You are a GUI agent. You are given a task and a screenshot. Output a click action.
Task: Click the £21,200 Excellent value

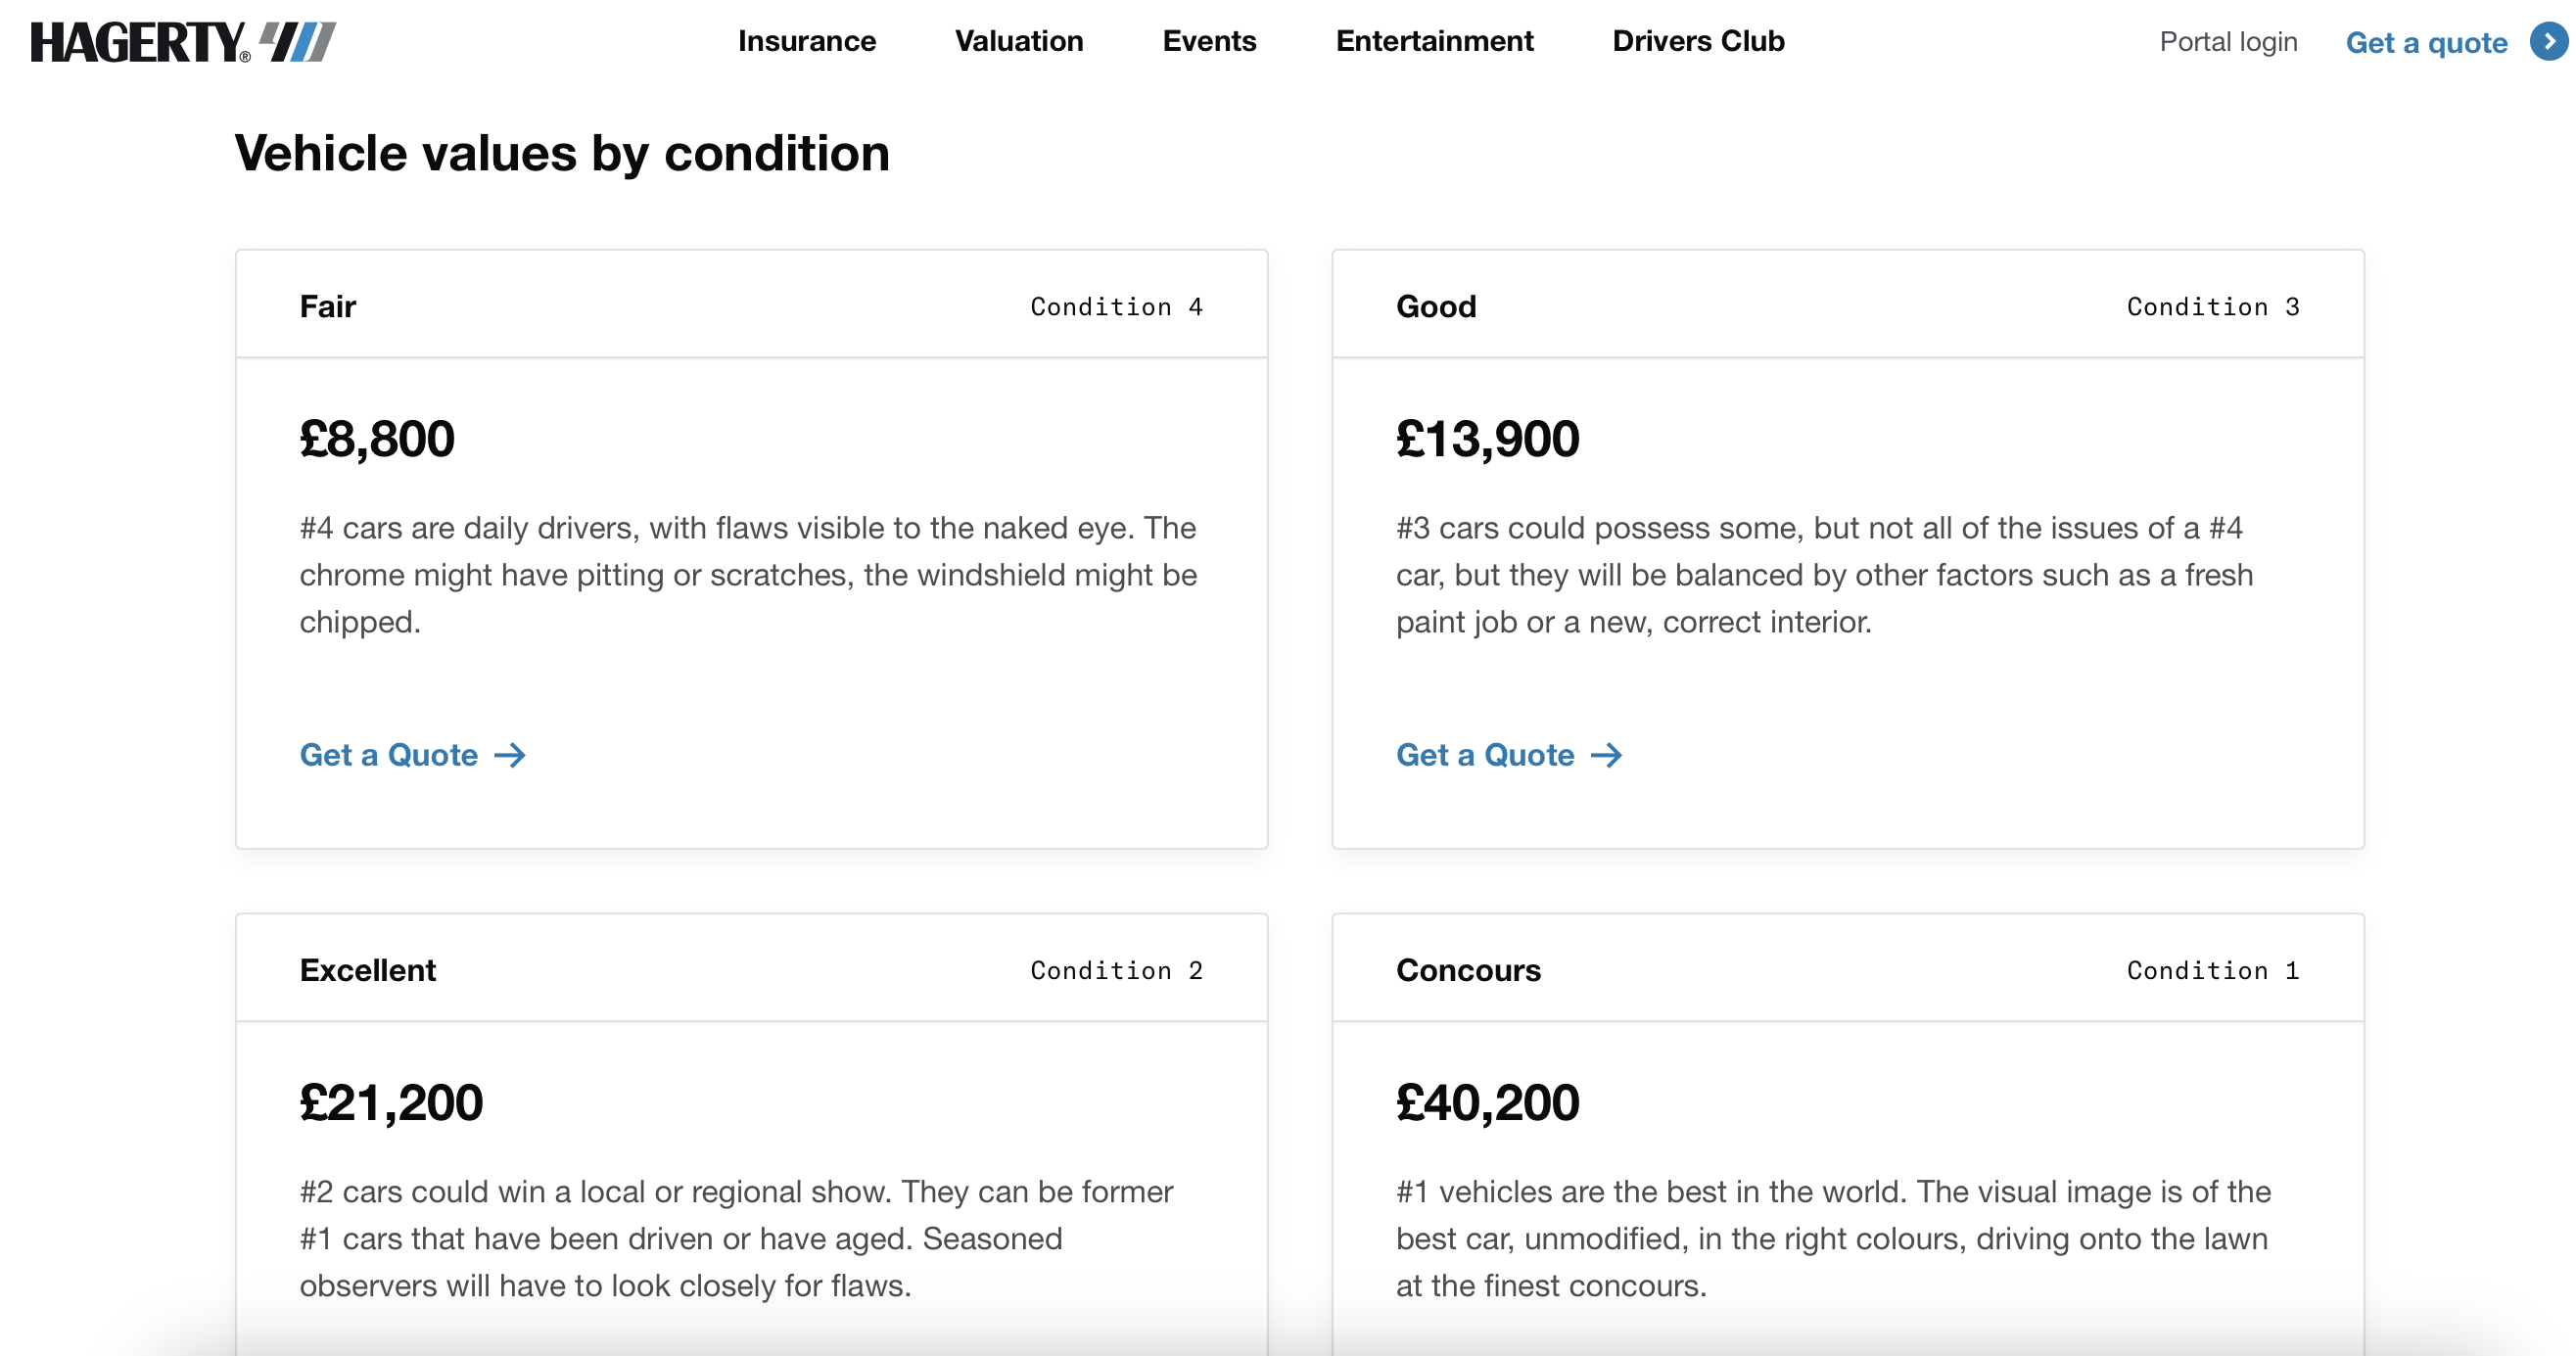coord(391,1103)
